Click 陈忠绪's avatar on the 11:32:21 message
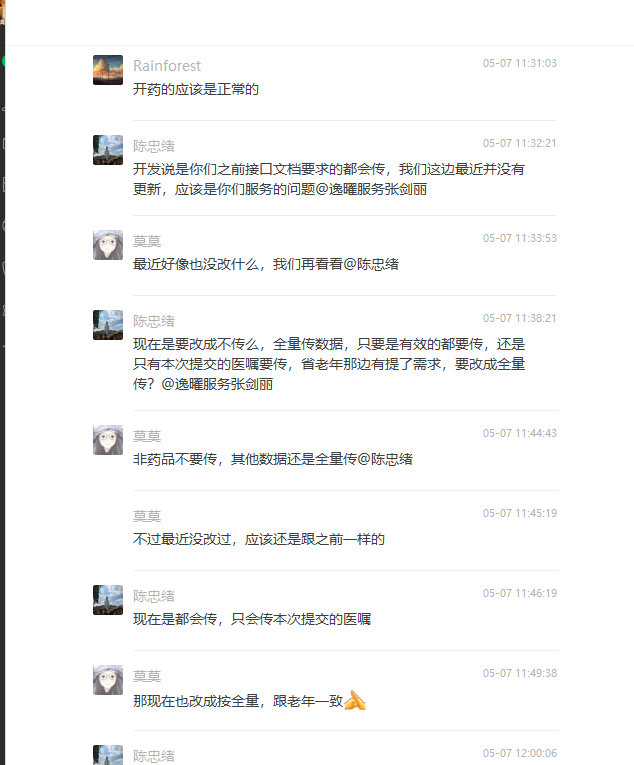Viewport: 634px width, 765px height. click(x=108, y=150)
